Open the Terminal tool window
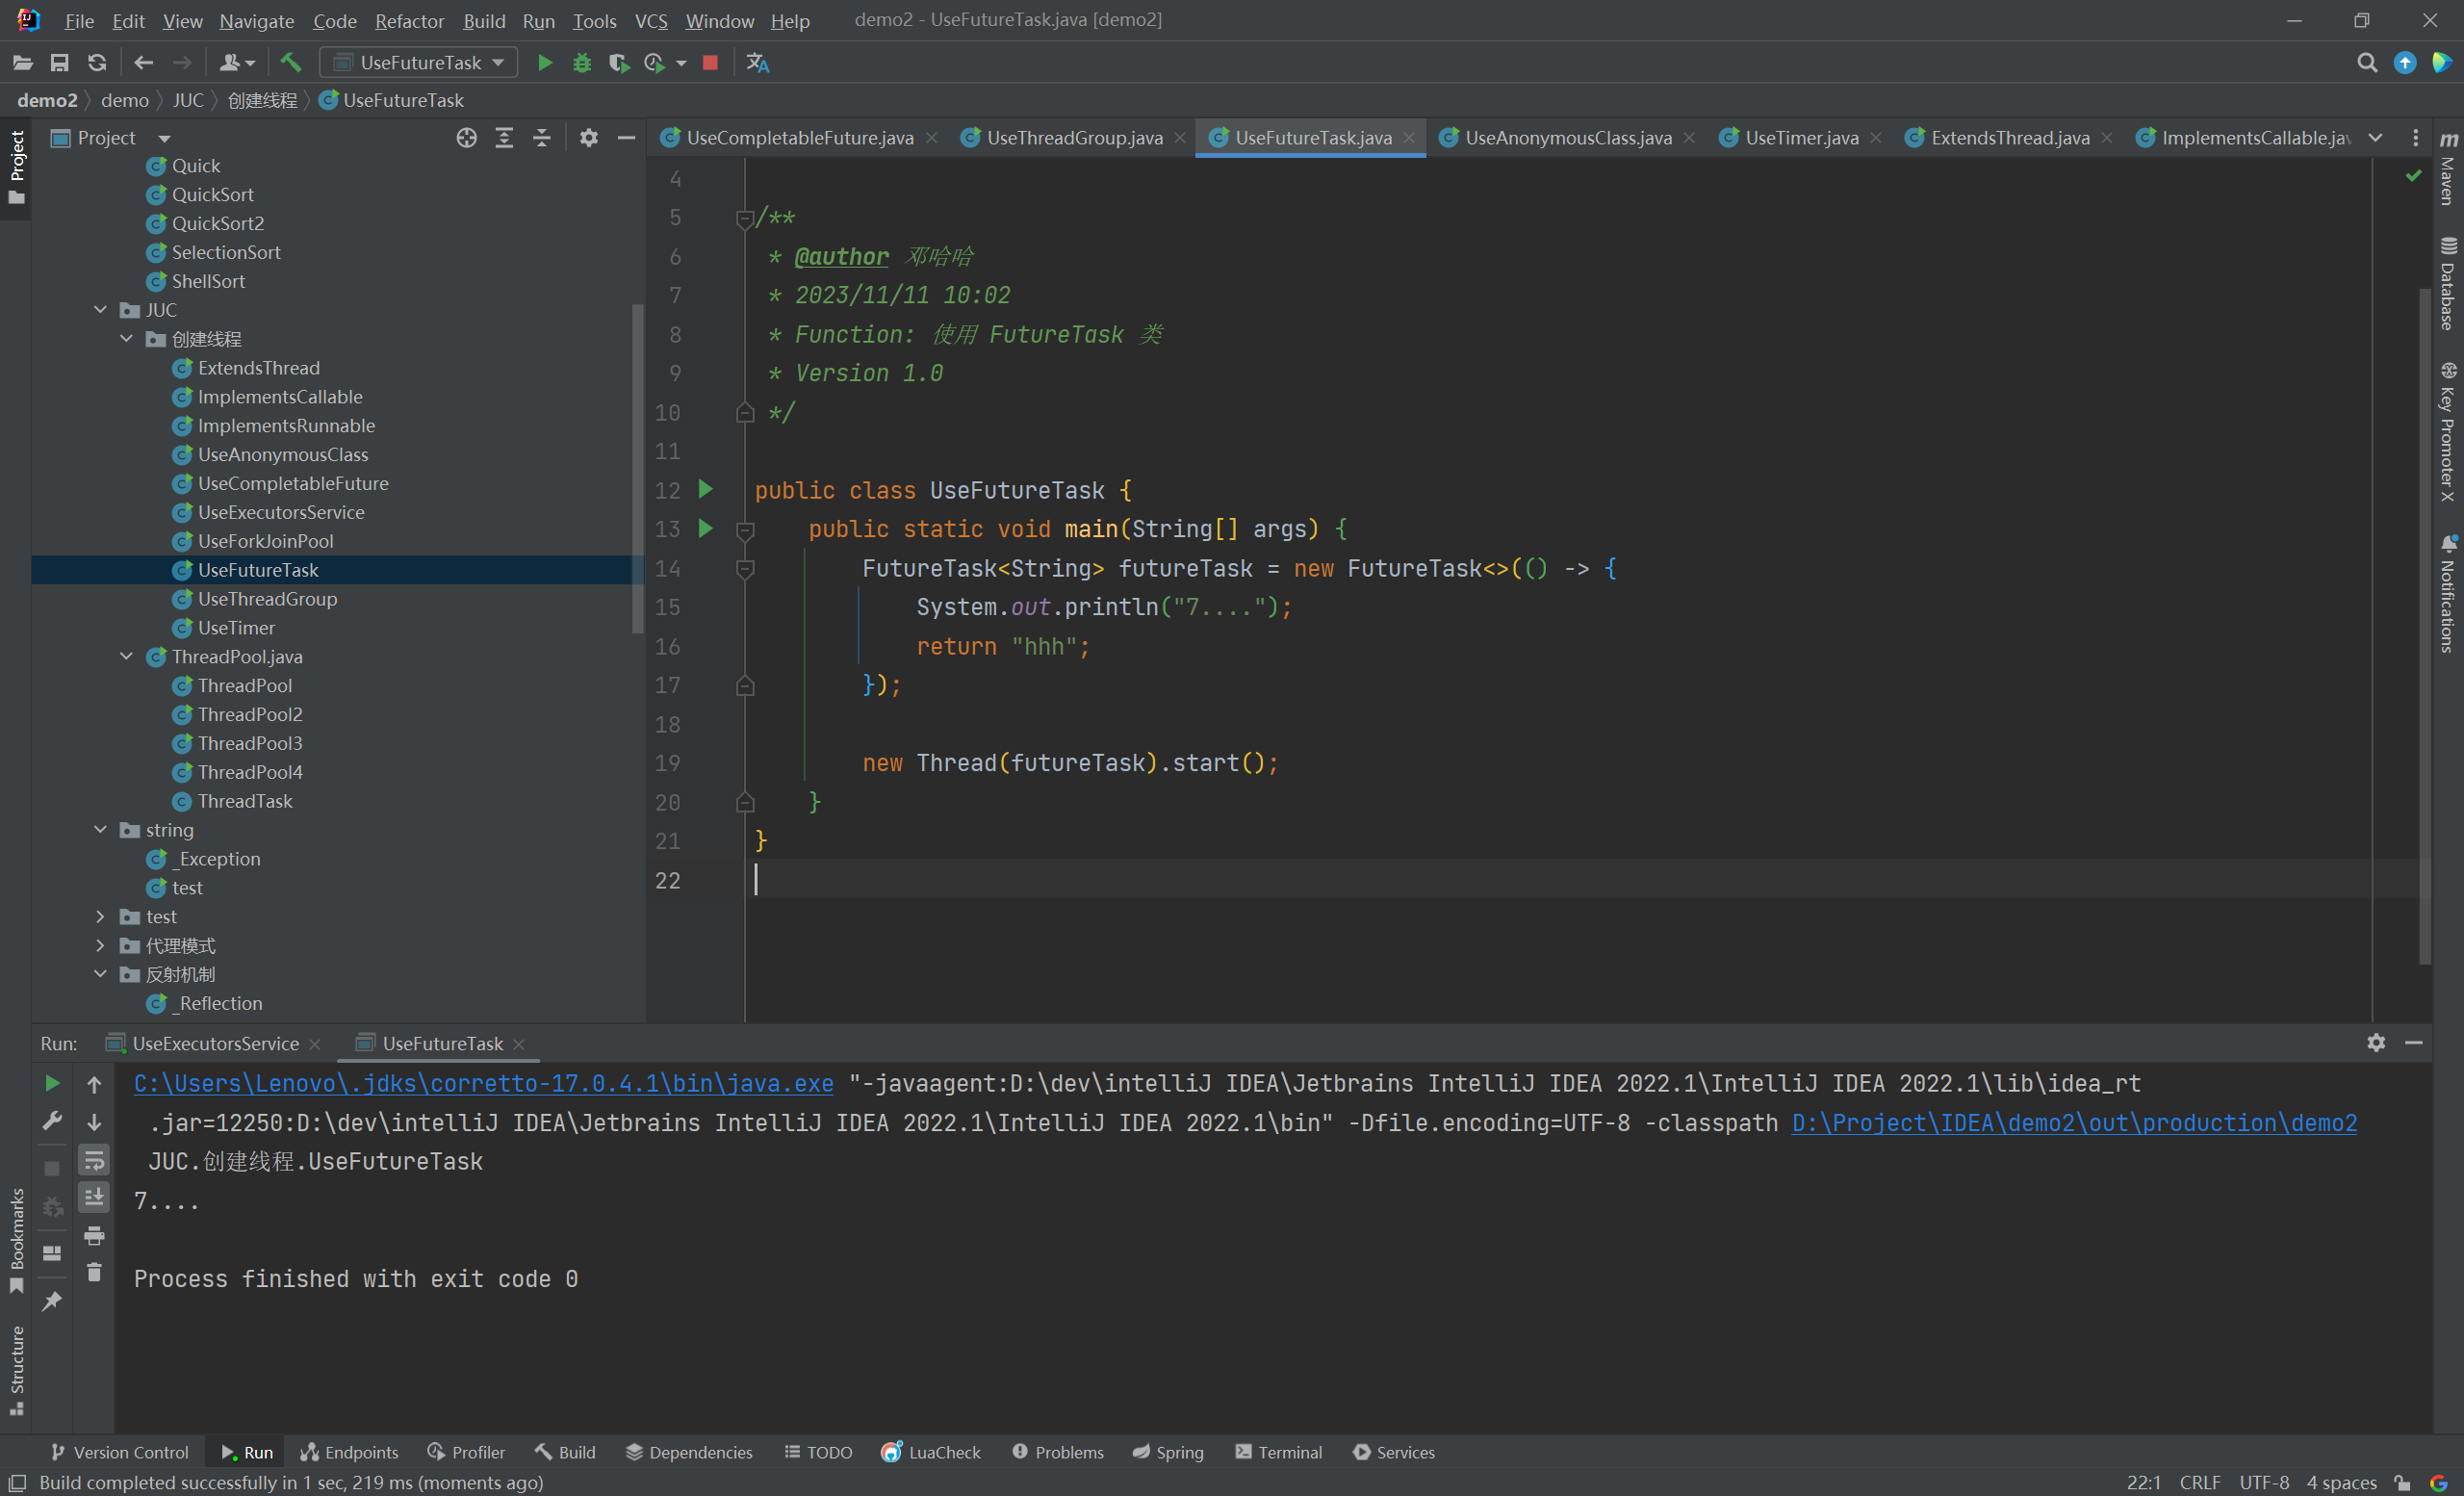2464x1496 pixels. (x=1279, y=1452)
